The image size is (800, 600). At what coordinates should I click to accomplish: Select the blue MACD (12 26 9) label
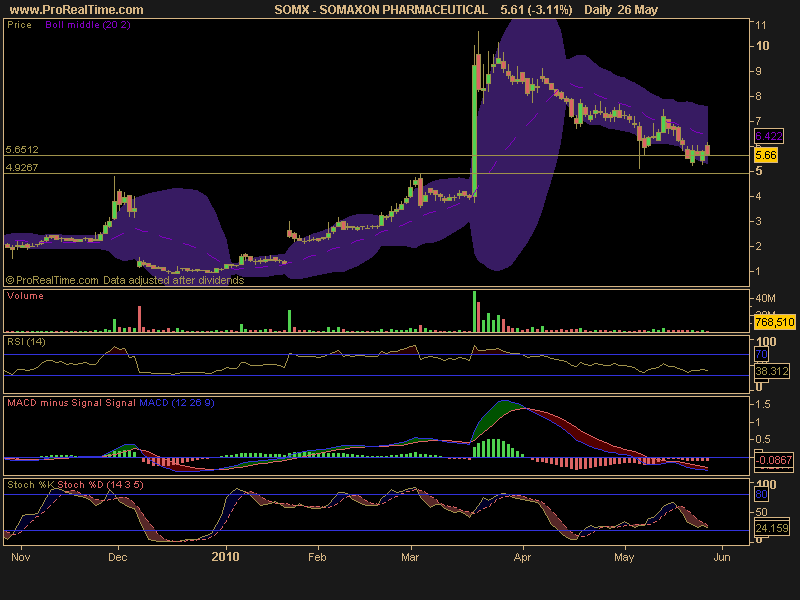177,403
